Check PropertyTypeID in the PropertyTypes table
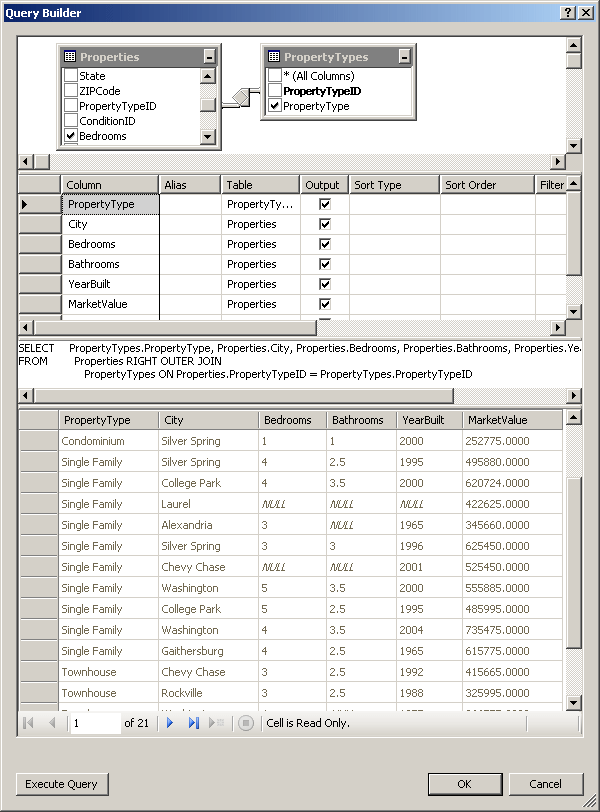This screenshot has width=600, height=812. pyautogui.click(x=275, y=91)
